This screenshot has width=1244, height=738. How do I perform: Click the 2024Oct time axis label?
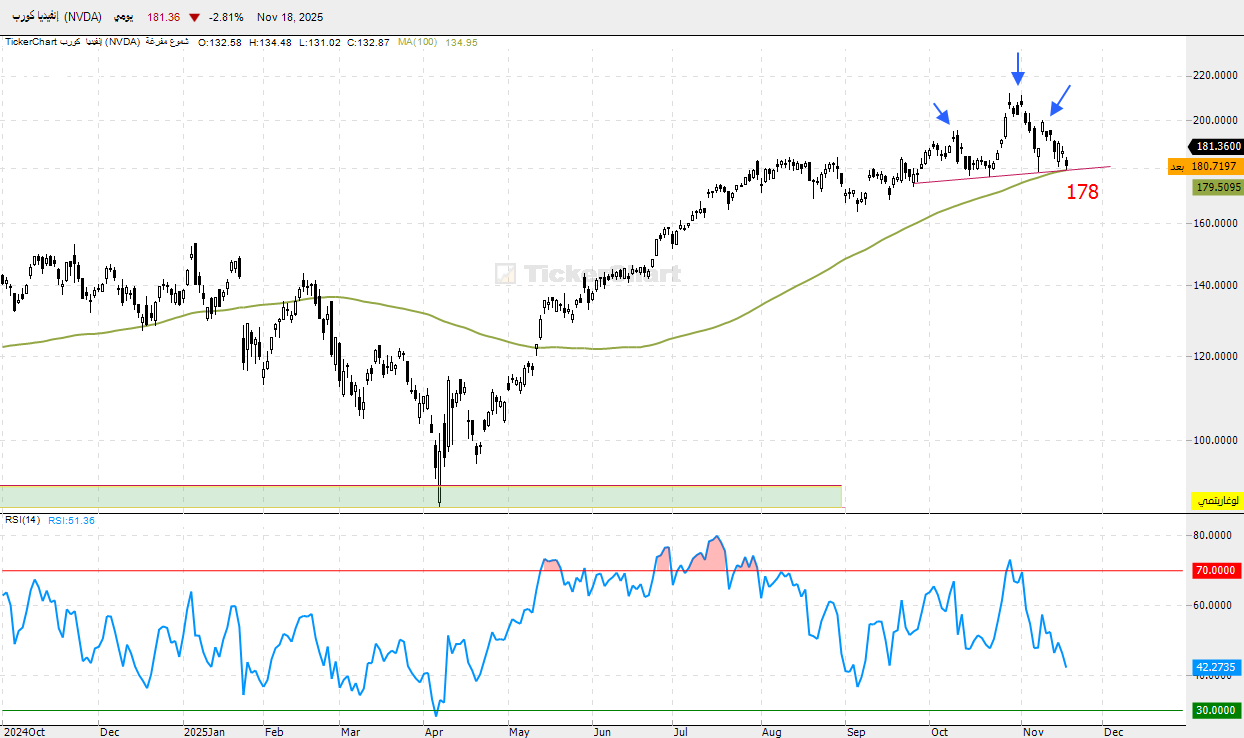[23, 731]
